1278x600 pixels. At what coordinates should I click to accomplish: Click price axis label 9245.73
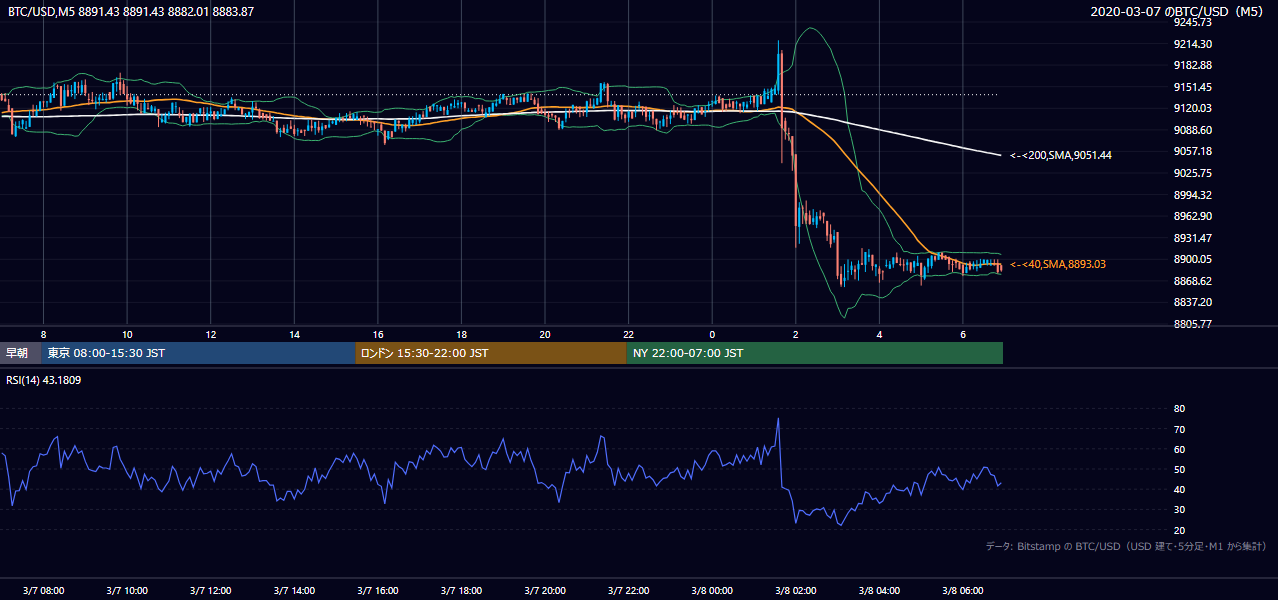[x=1192, y=22]
